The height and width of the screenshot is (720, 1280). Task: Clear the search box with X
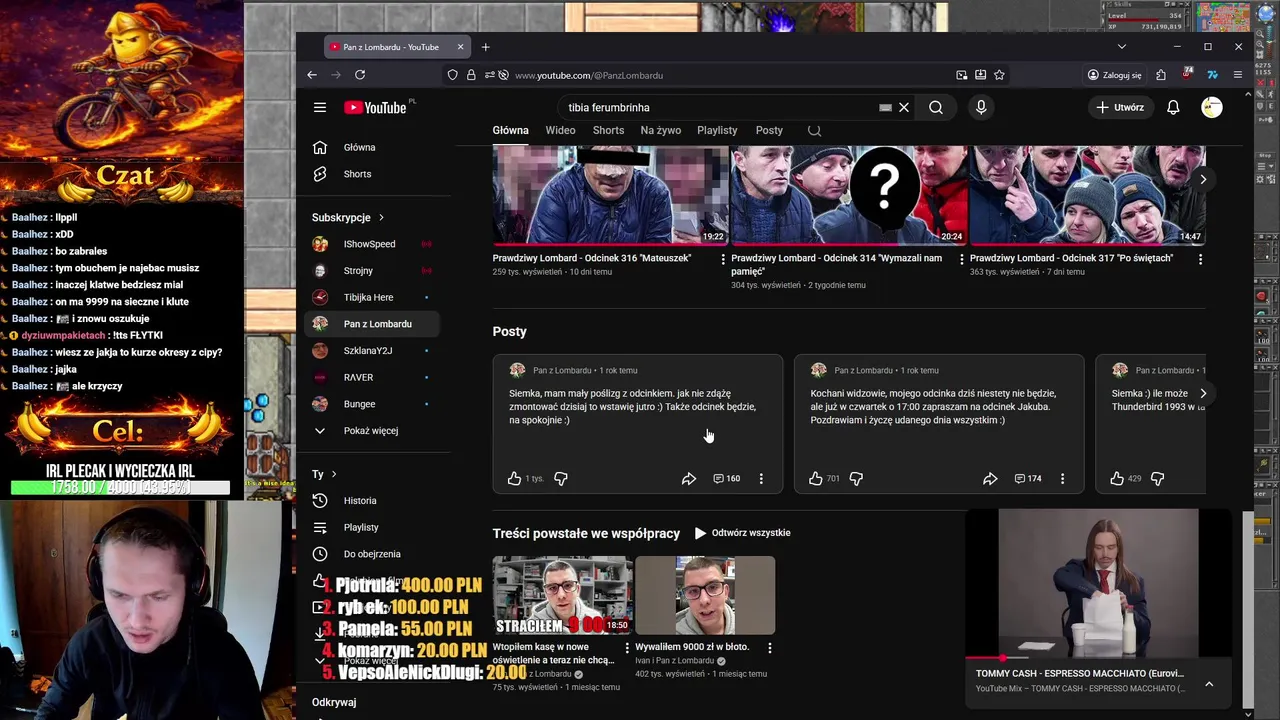[x=904, y=107]
